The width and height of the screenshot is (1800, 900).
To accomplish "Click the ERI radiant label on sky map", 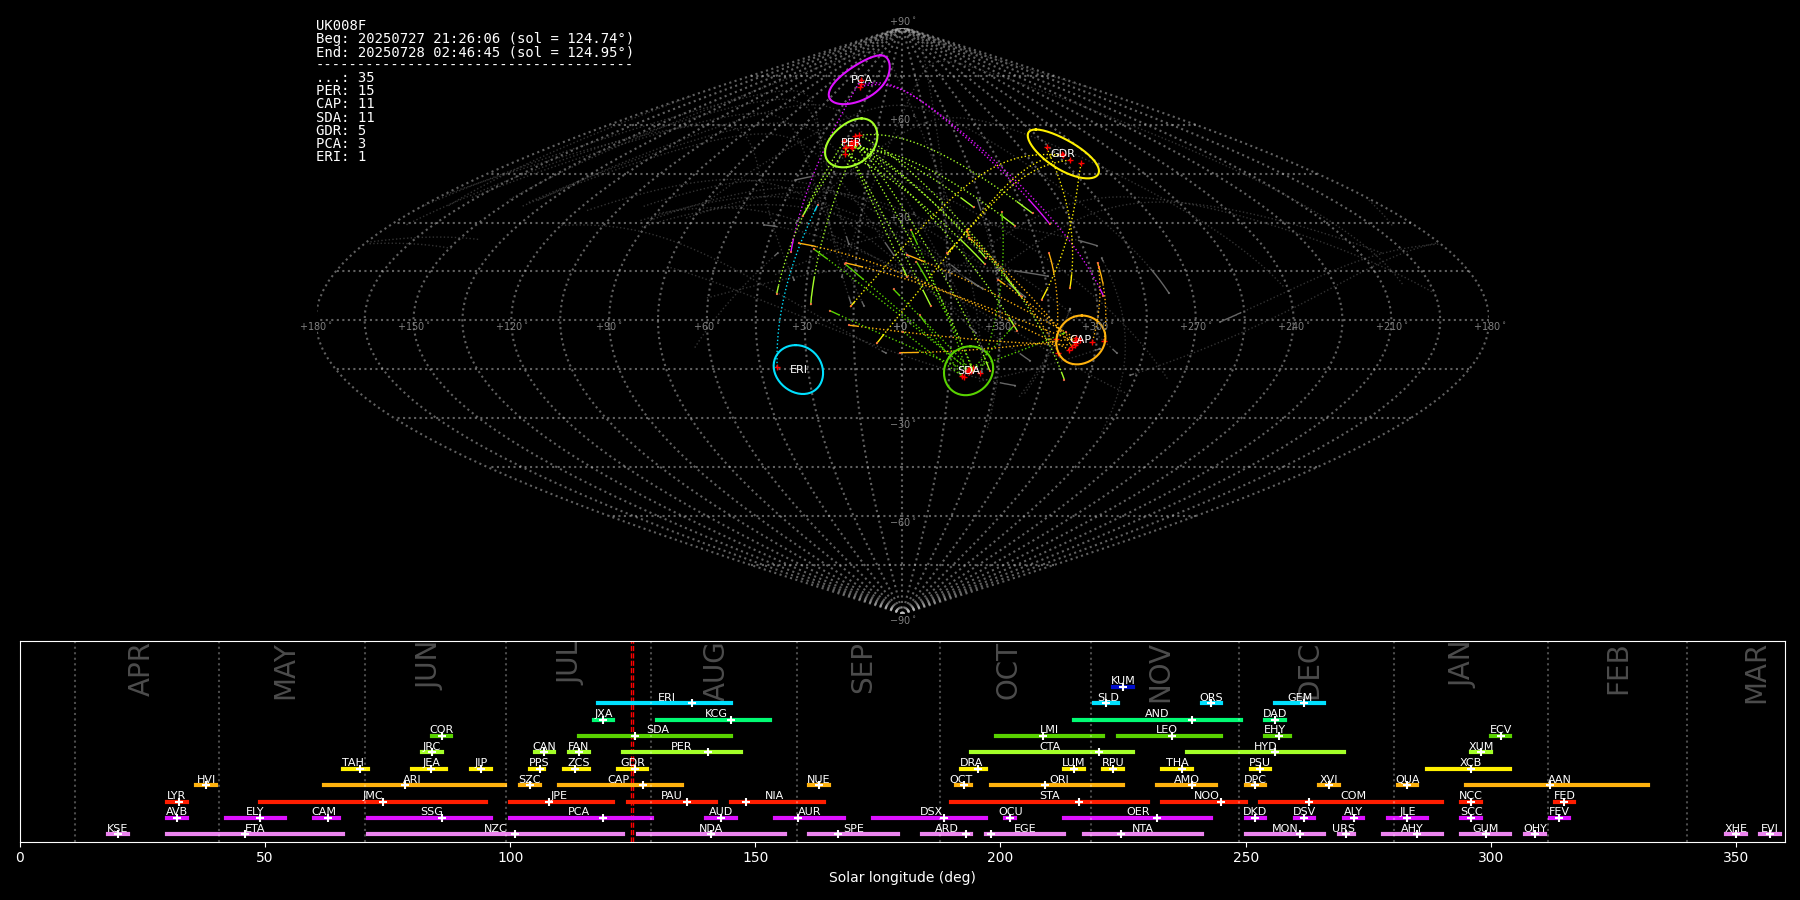I will point(798,370).
